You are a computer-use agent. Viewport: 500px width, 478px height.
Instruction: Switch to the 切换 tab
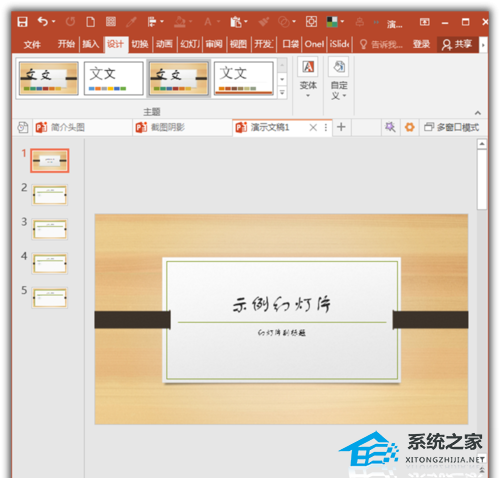point(140,44)
